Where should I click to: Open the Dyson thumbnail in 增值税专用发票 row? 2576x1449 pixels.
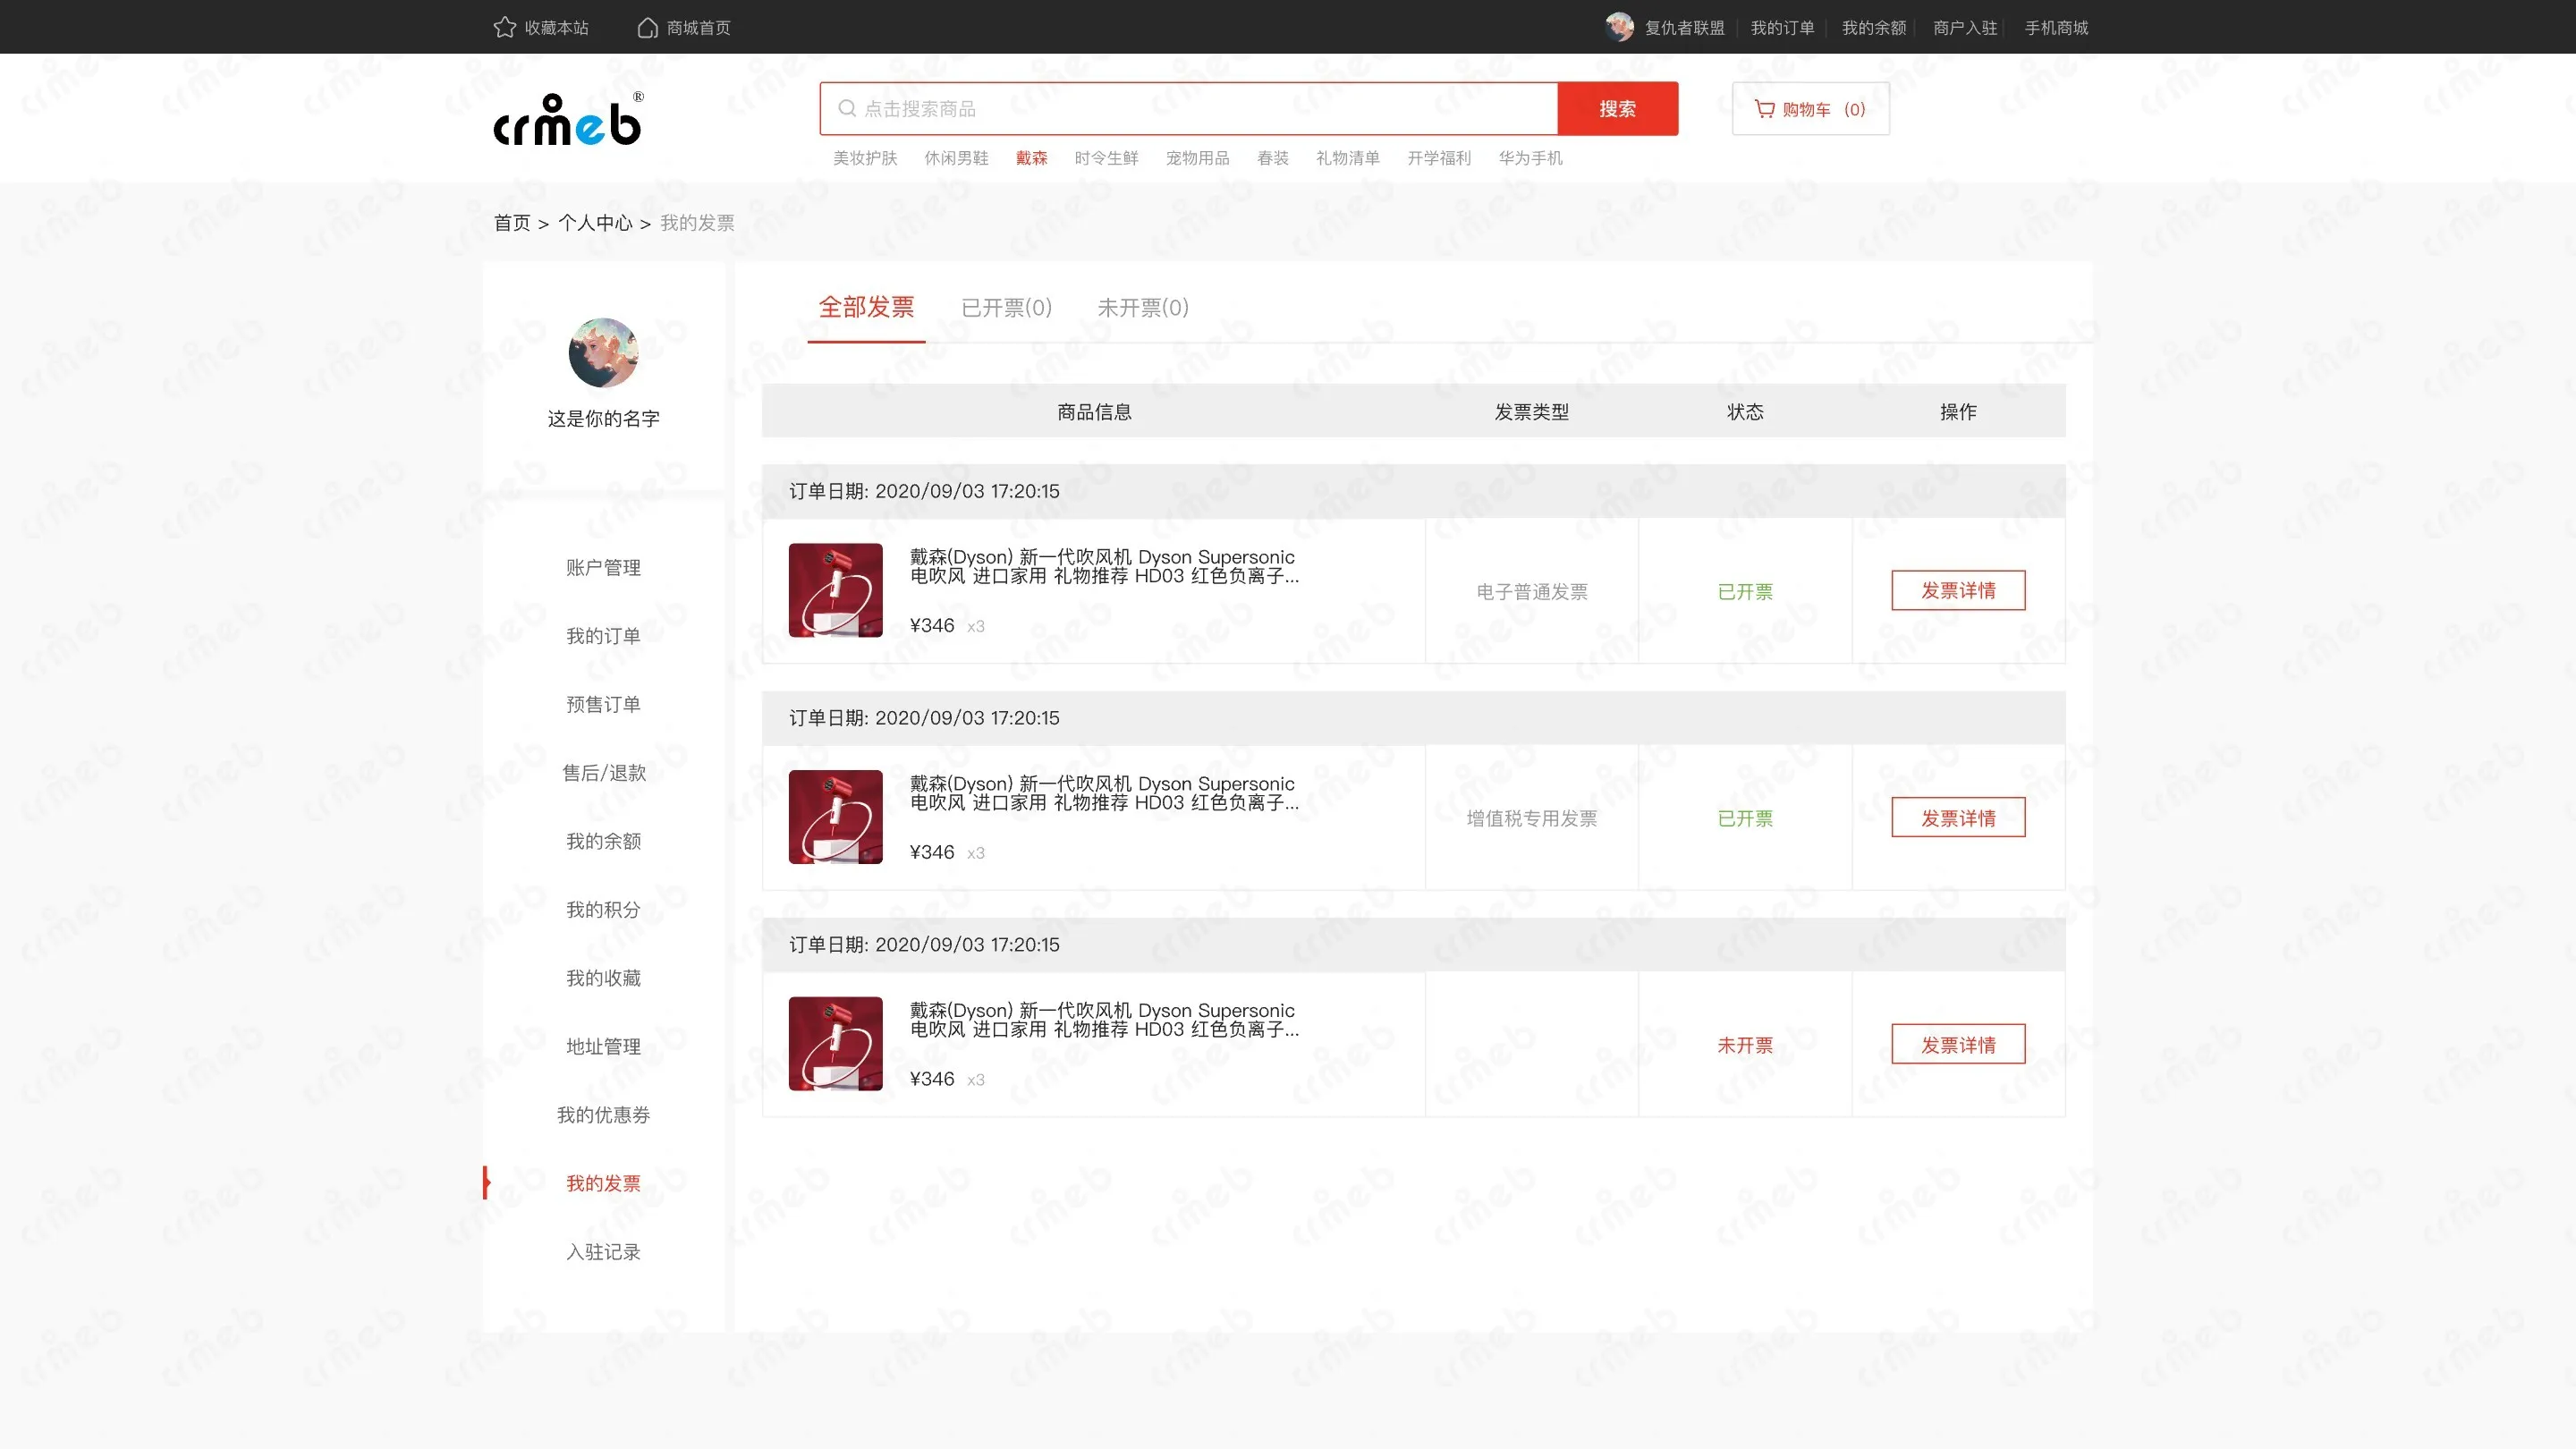[x=836, y=817]
